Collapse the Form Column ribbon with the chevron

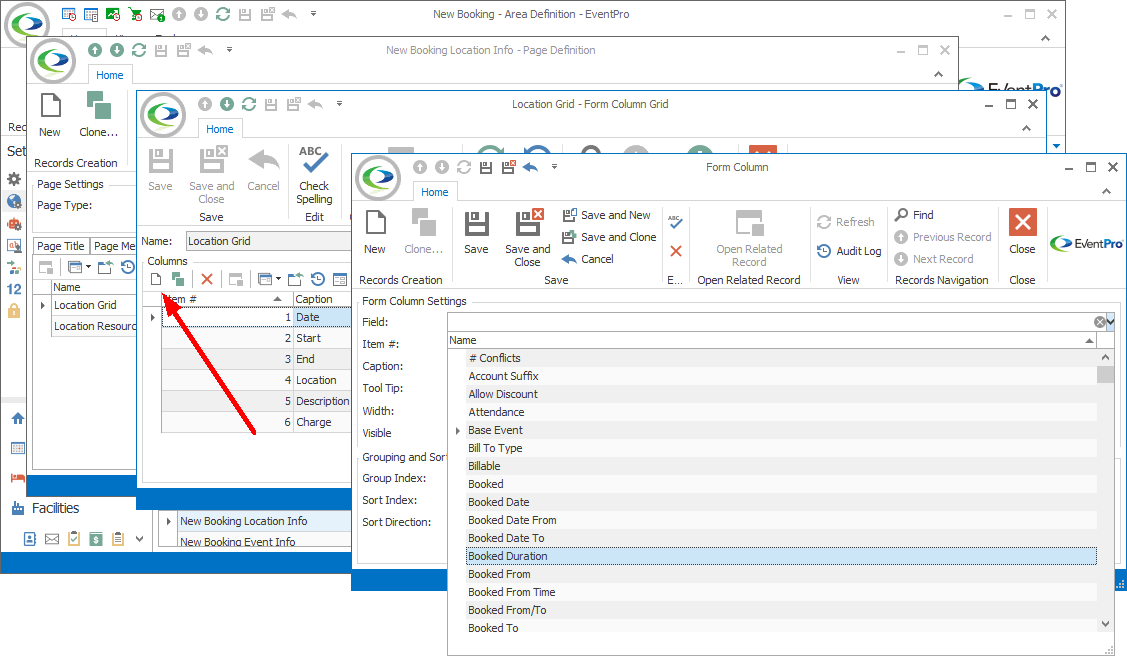coord(1106,191)
